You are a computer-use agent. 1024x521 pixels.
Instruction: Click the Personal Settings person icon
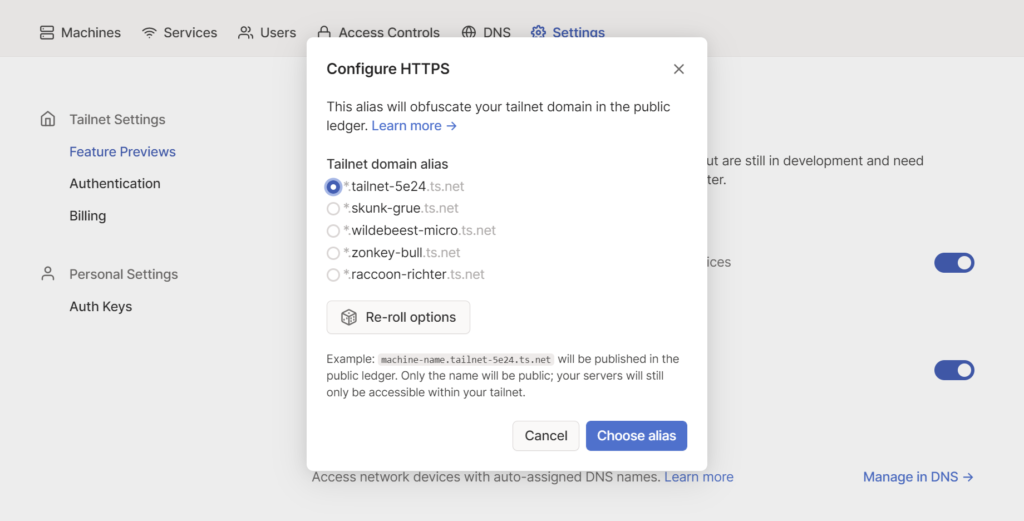pos(48,274)
